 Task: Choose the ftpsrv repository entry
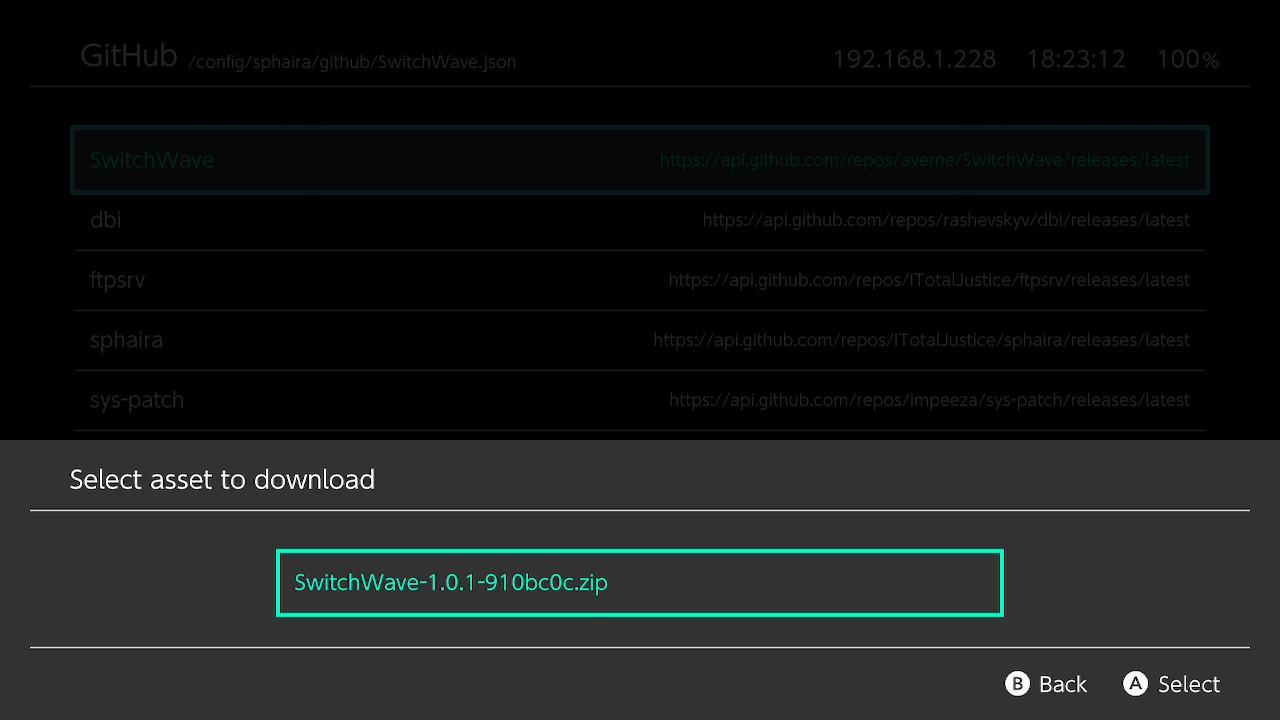640,280
